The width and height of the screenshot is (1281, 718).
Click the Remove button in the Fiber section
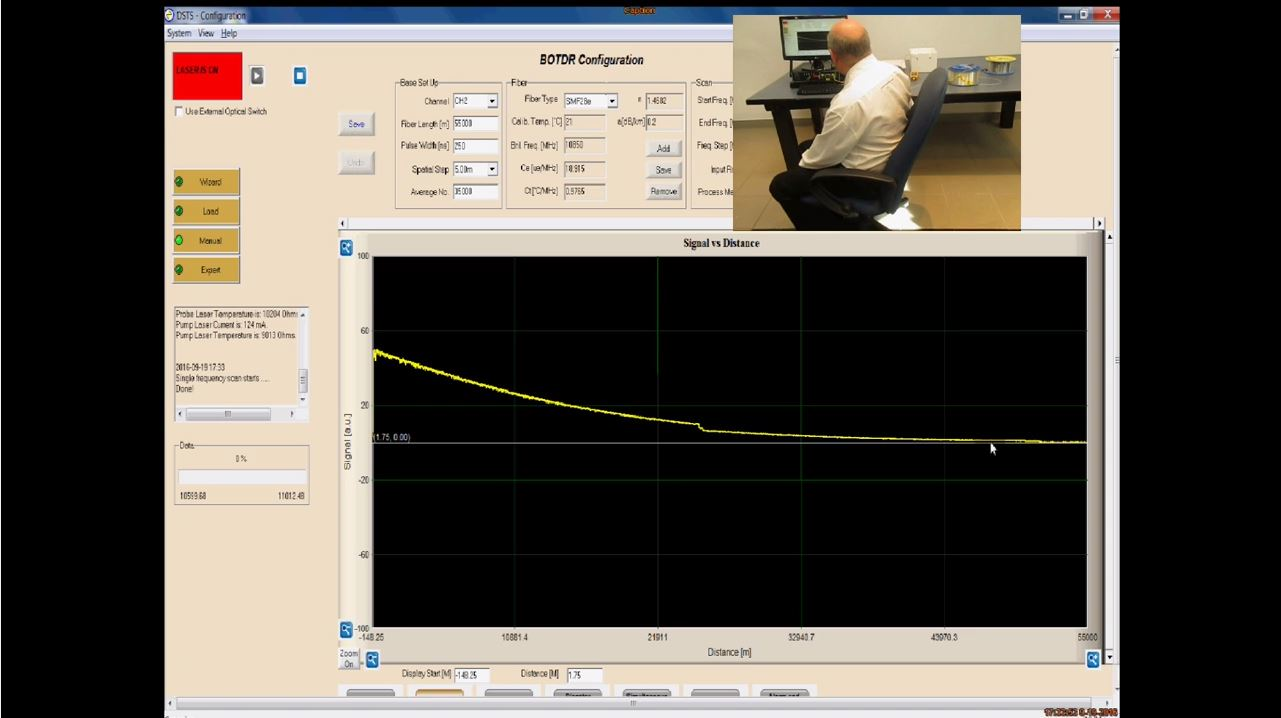[663, 192]
